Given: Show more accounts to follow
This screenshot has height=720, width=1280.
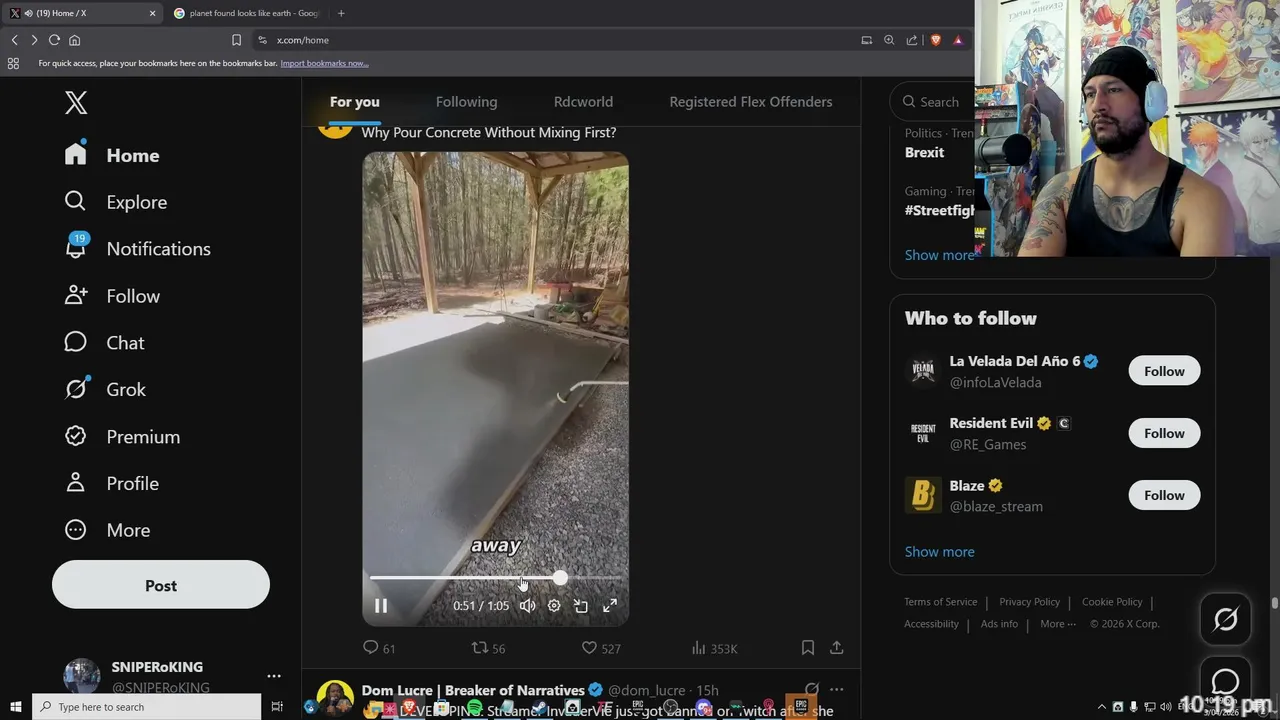Looking at the screenshot, I should pos(939,551).
